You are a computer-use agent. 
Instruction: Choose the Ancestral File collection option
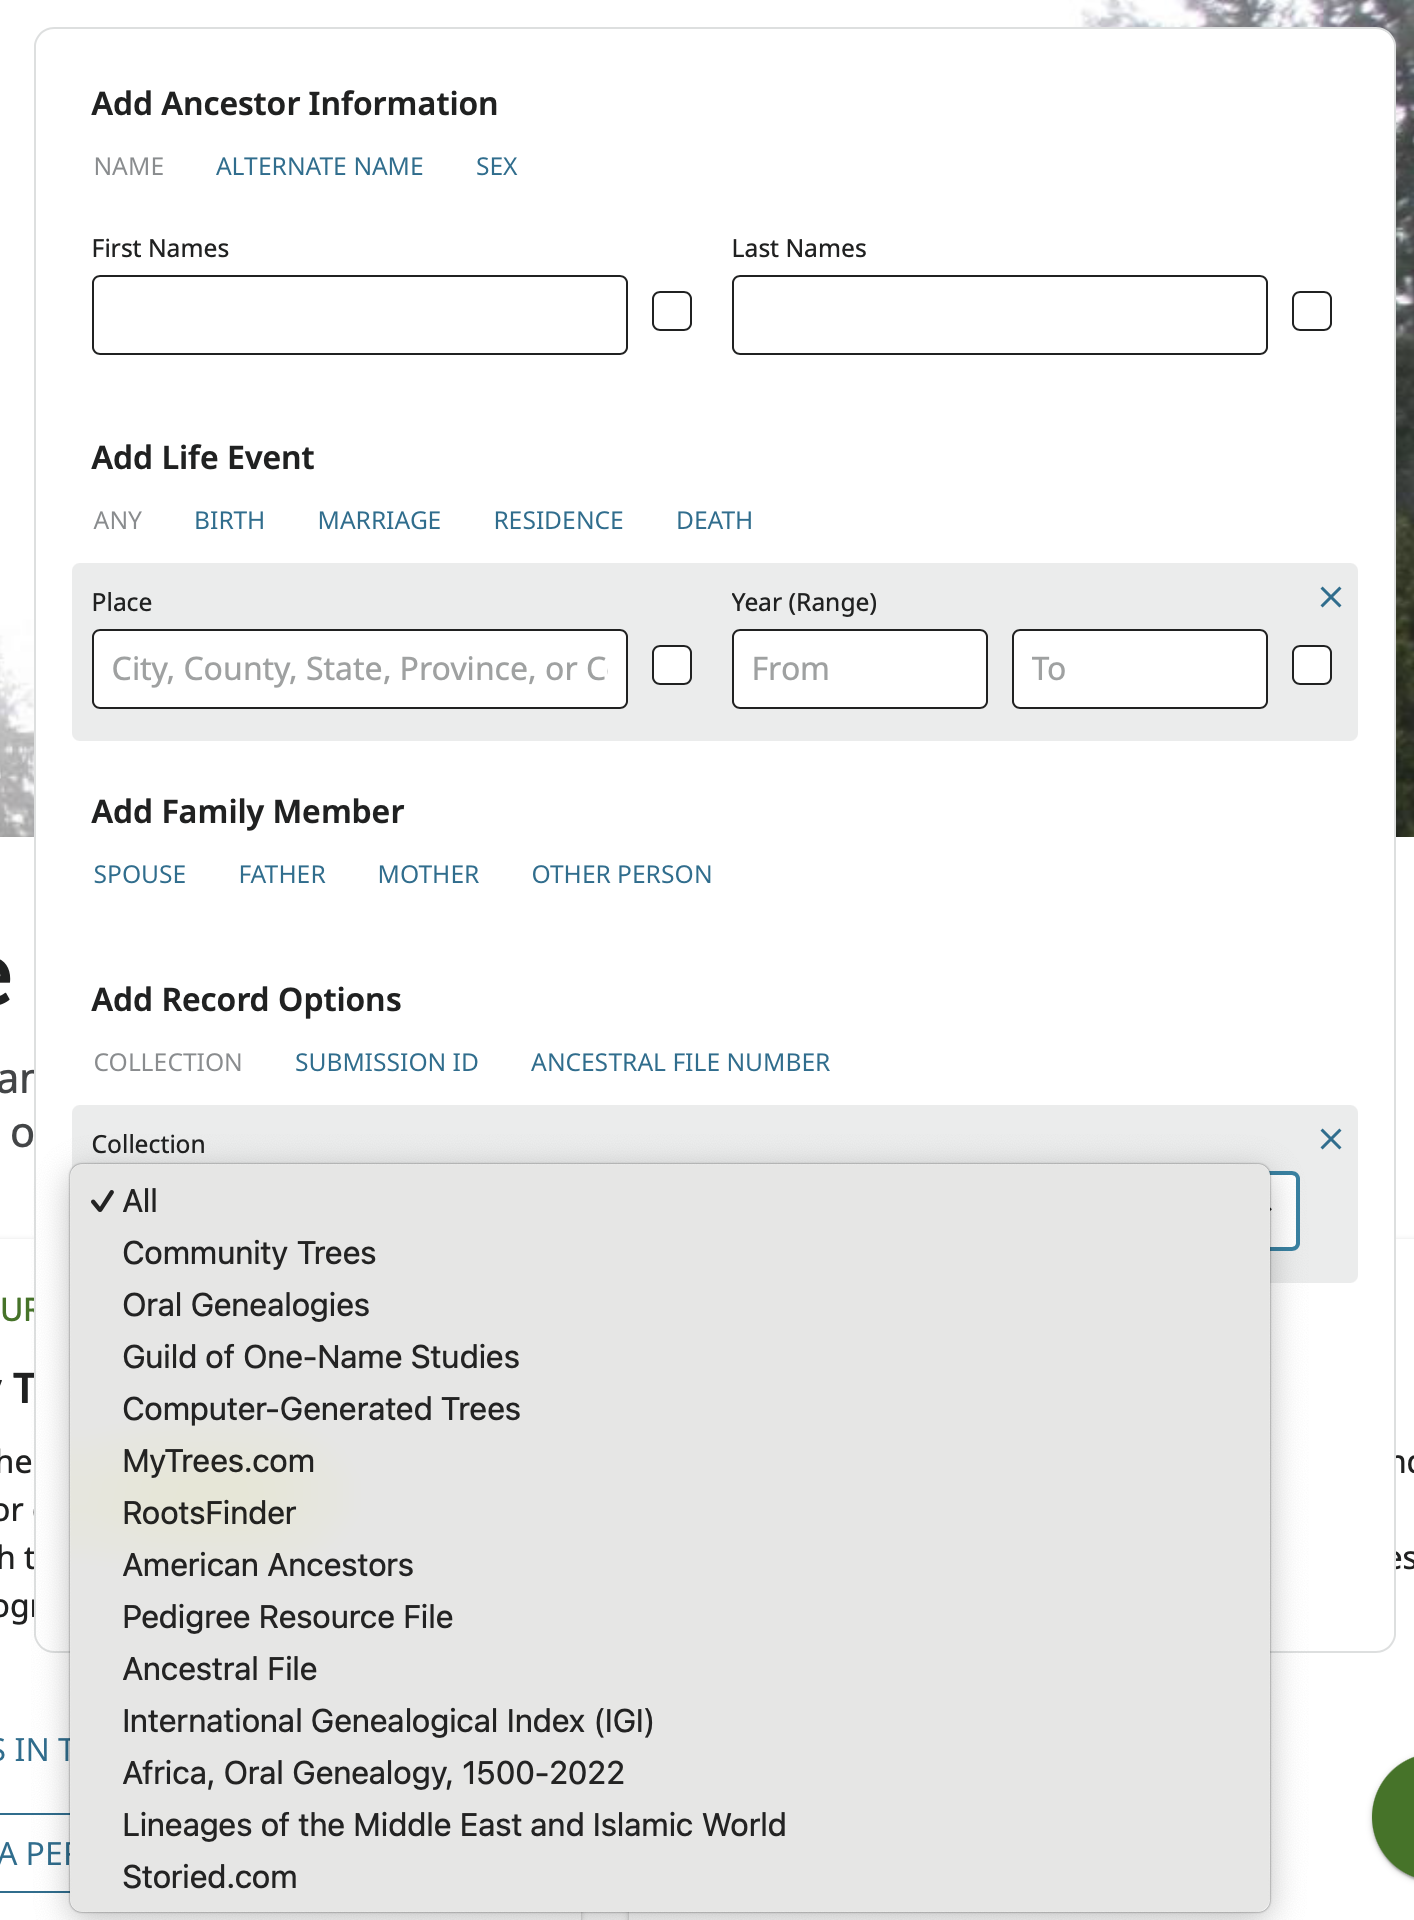pos(219,1669)
